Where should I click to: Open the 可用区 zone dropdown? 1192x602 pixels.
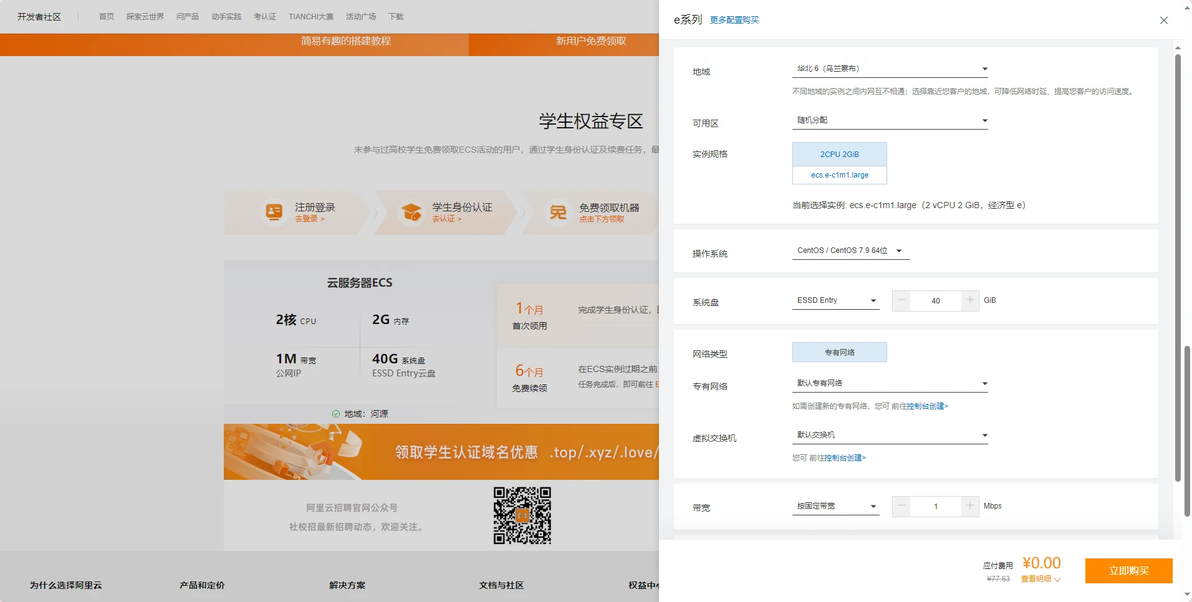[x=889, y=120]
